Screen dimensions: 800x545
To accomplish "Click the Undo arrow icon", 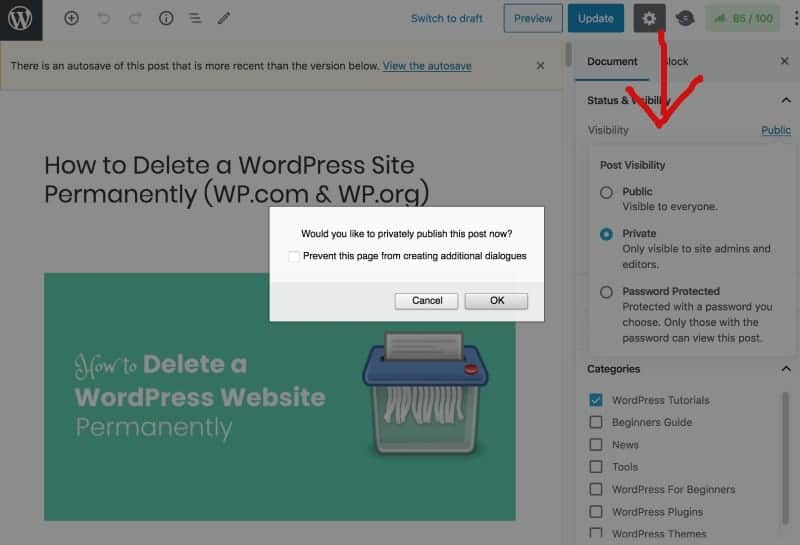I will [104, 19].
